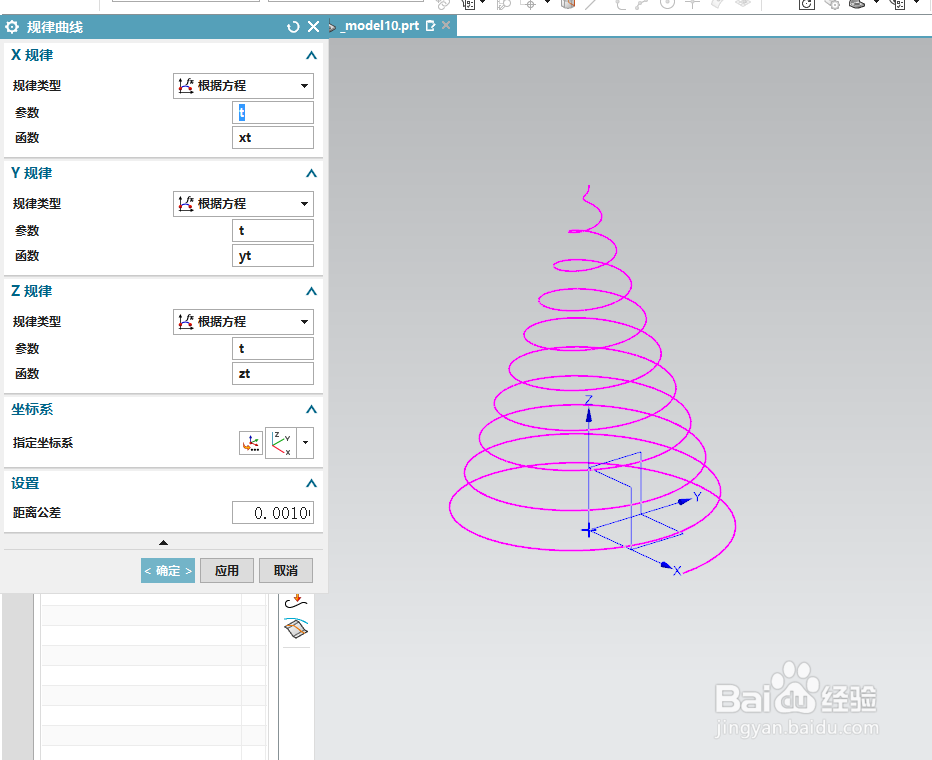Click the Y 规律 参数 field

(x=272, y=231)
